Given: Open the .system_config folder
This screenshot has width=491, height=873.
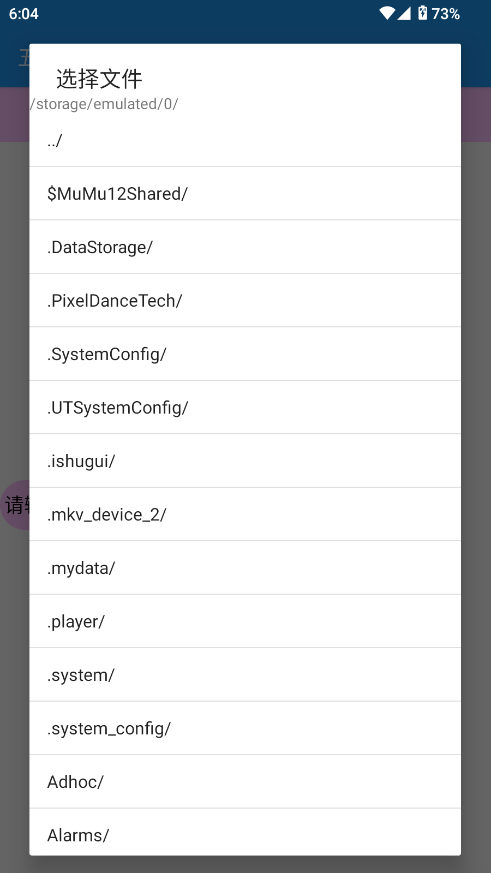Looking at the screenshot, I should [245, 728].
